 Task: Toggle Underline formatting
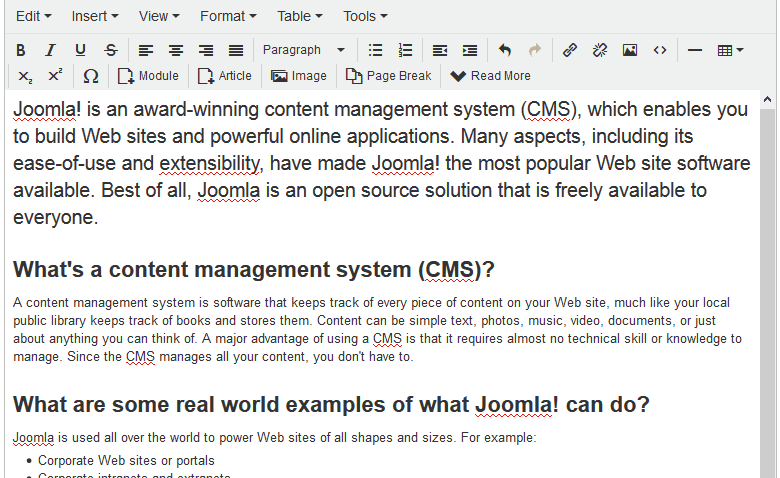(80, 50)
